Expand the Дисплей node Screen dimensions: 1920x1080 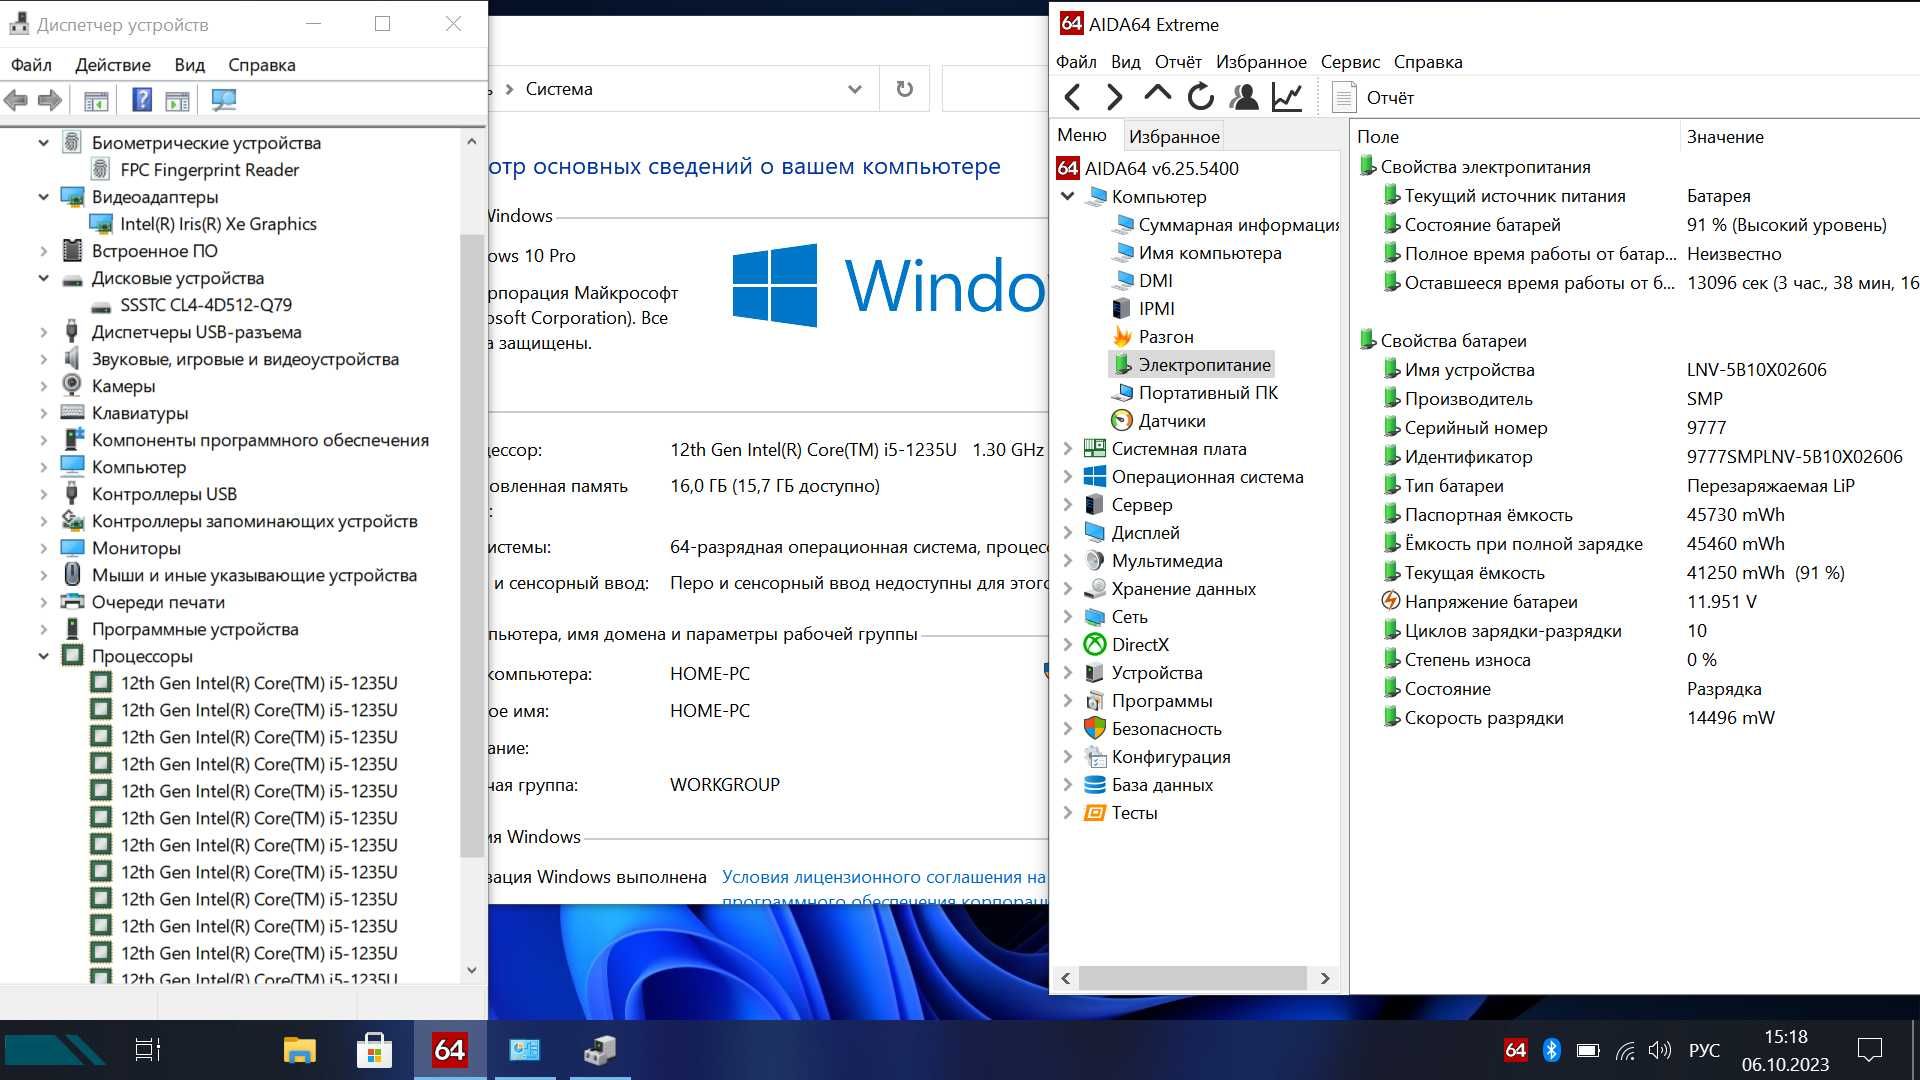[x=1067, y=532]
